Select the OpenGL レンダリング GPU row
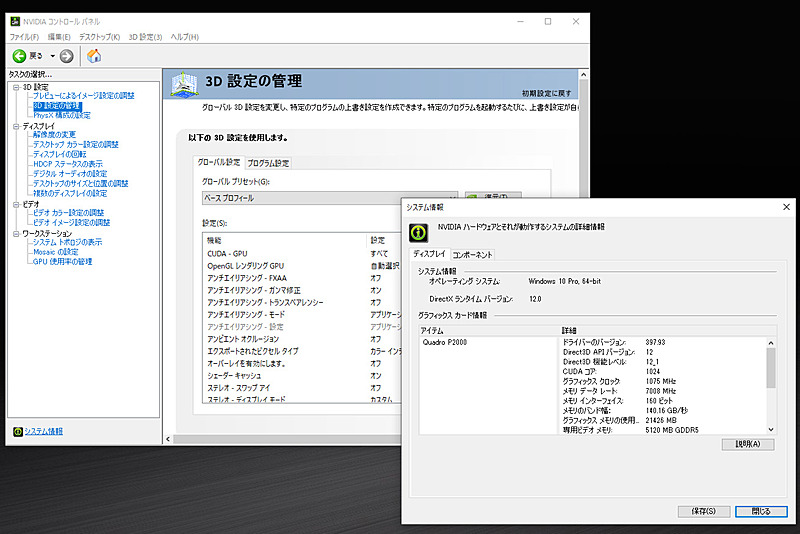Image resolution: width=800 pixels, height=534 pixels. pos(303,266)
